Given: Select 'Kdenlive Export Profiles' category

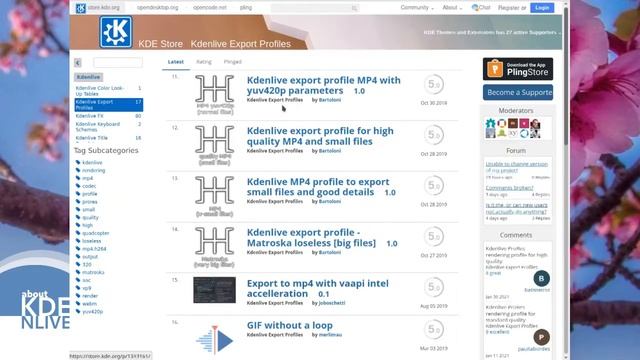Looking at the screenshot, I should [x=109, y=105].
